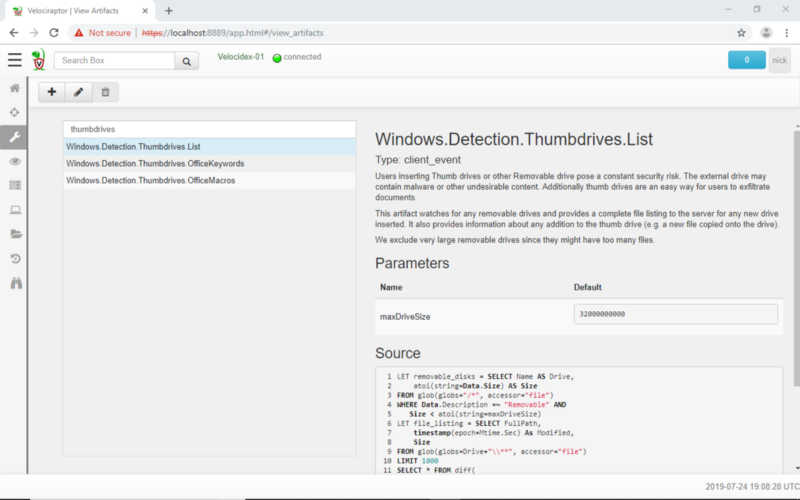Screen dimensions: 800x500
Task: Select the wrench View Artifacts sidebar icon
Action: click(x=14, y=136)
